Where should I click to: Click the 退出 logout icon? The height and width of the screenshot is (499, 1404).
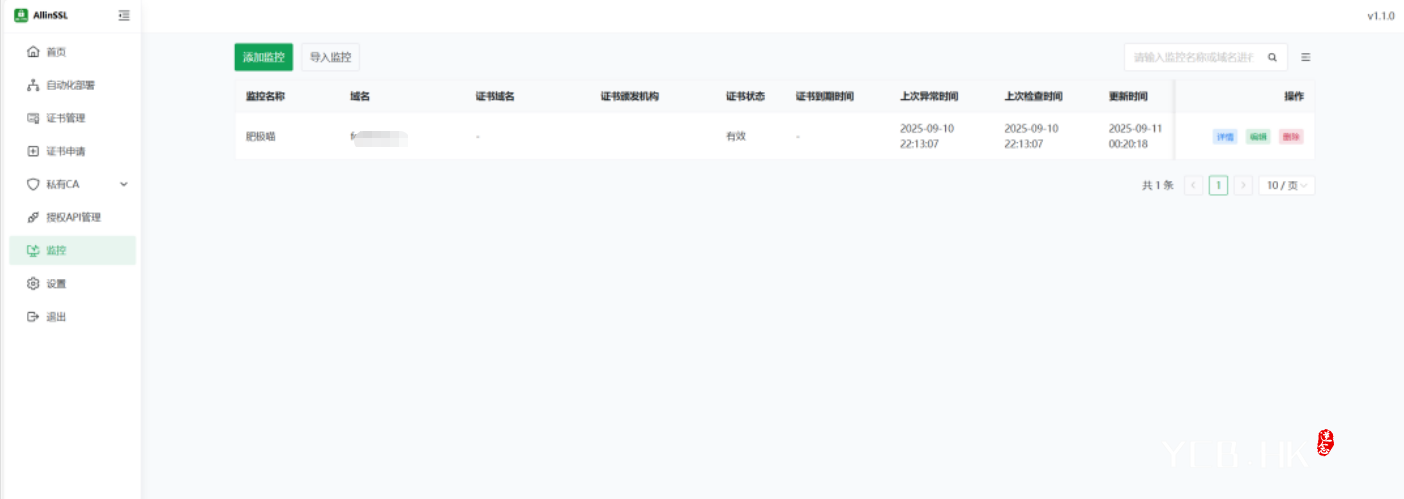[33, 317]
